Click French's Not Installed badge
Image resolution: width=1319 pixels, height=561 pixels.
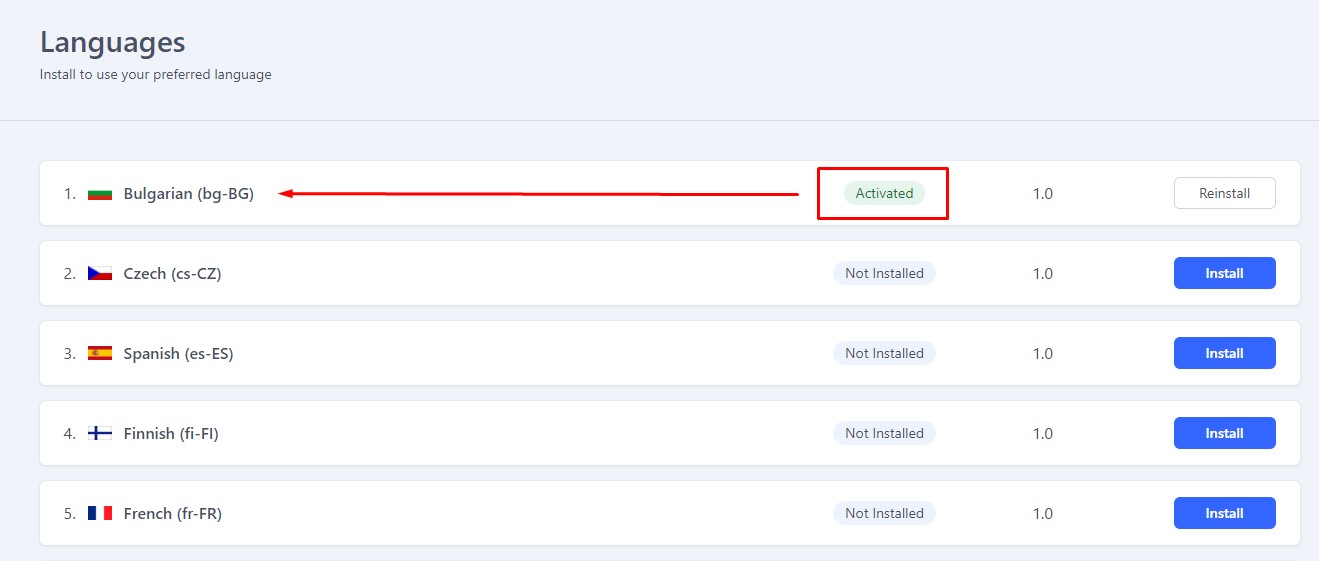coord(884,513)
